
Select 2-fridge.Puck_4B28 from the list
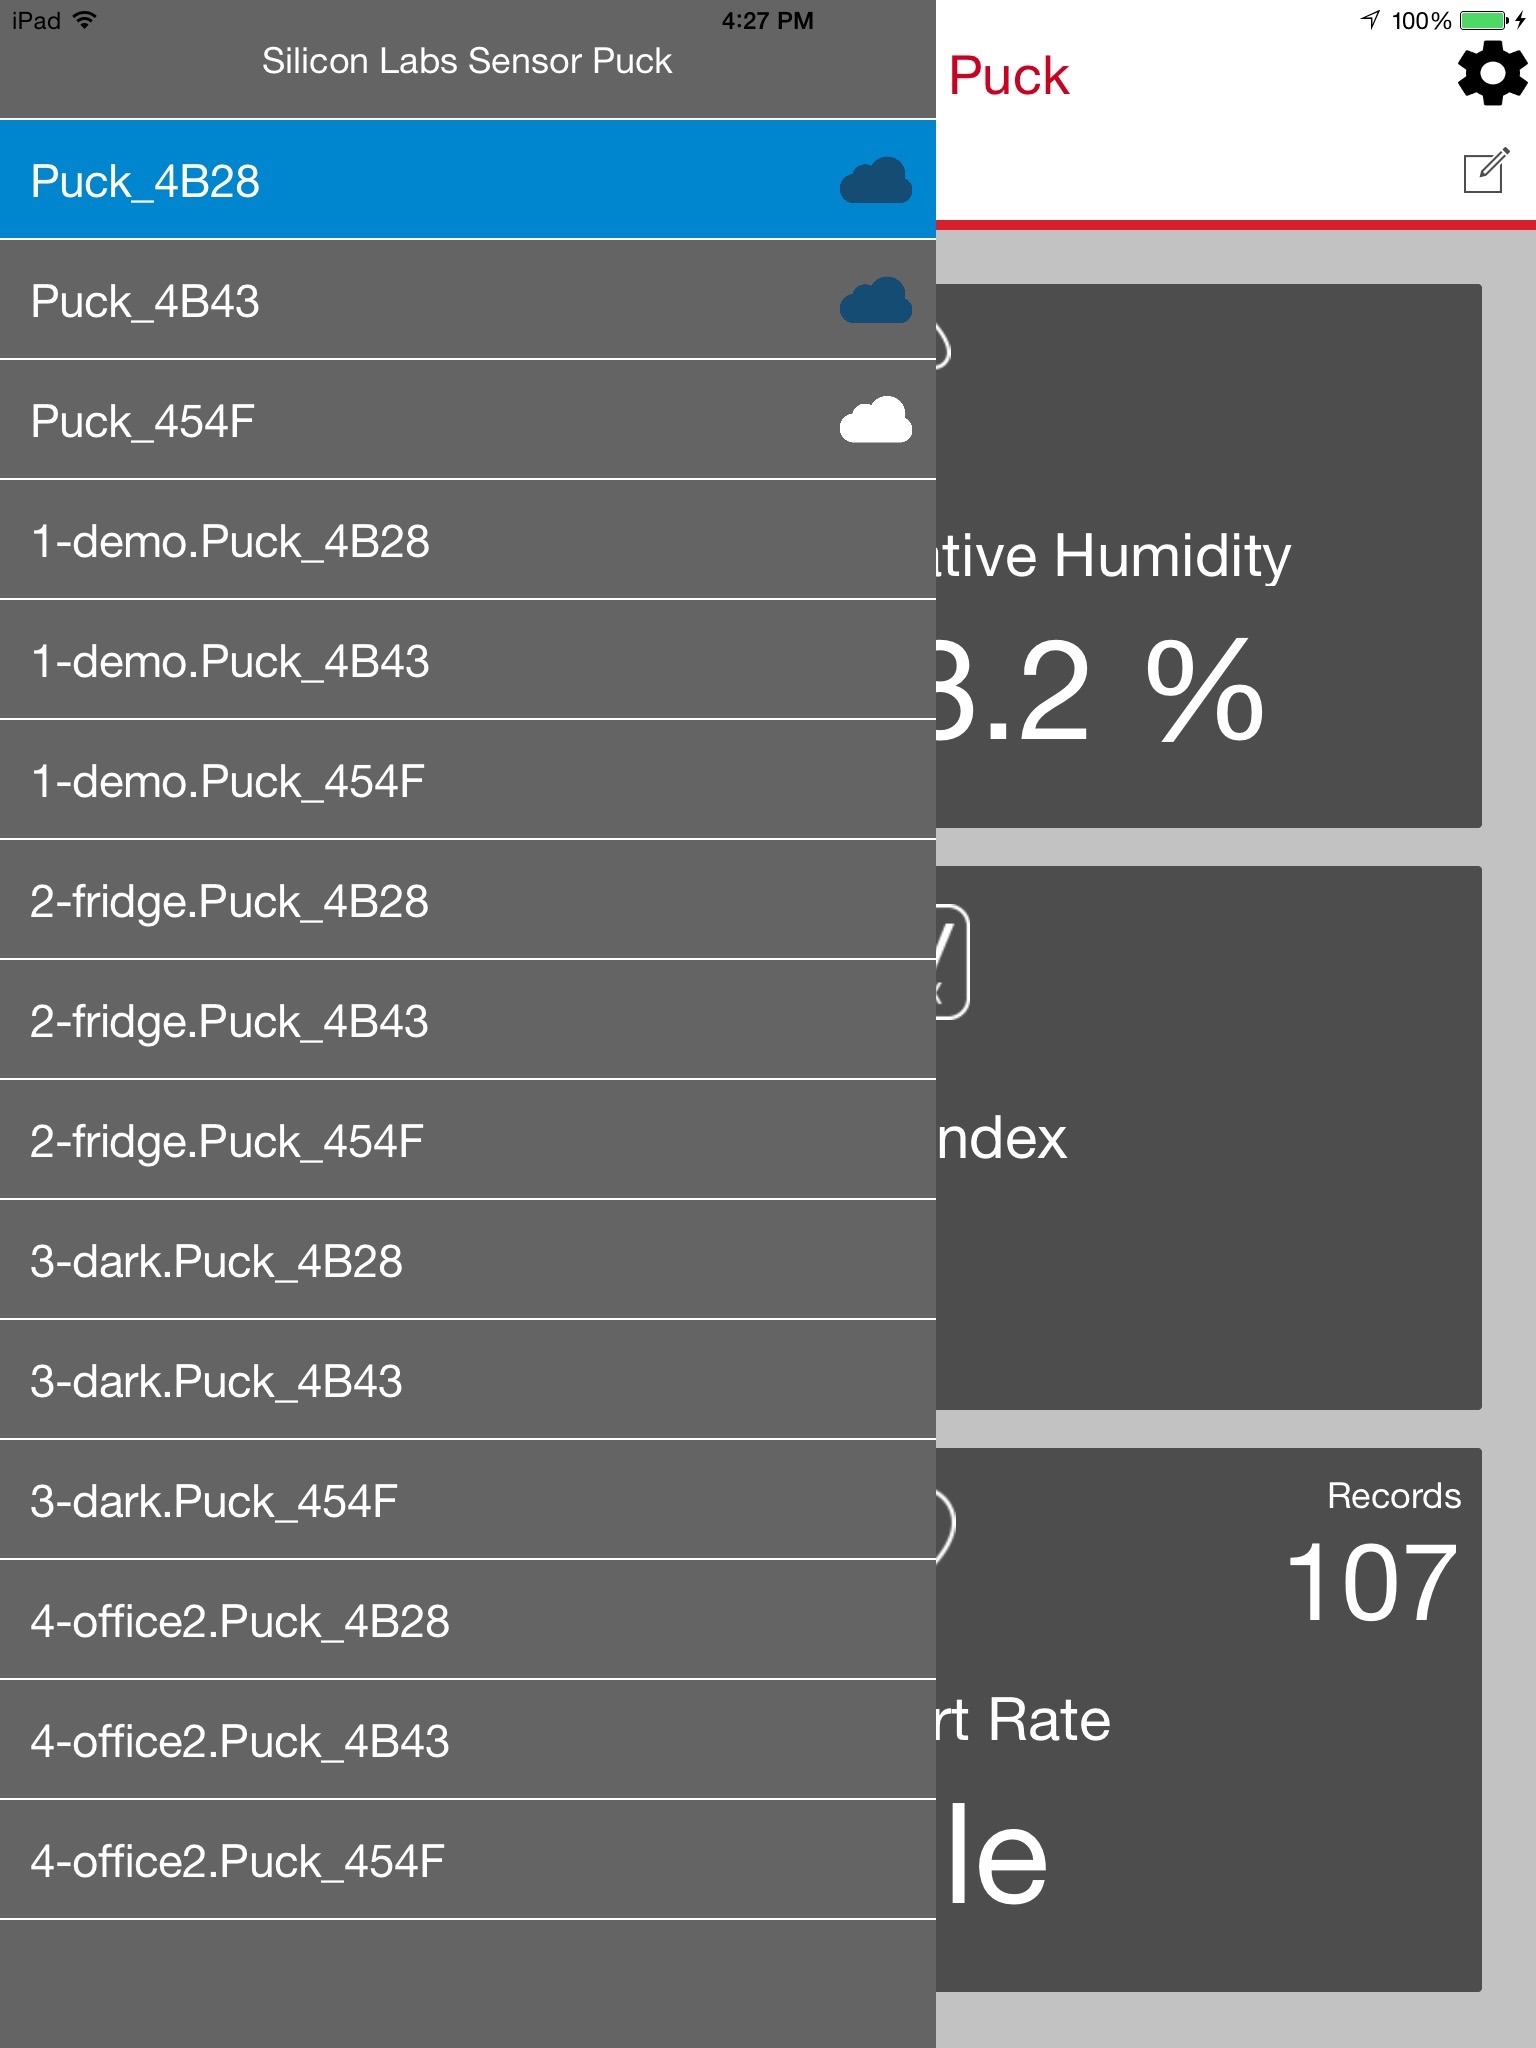point(400,901)
